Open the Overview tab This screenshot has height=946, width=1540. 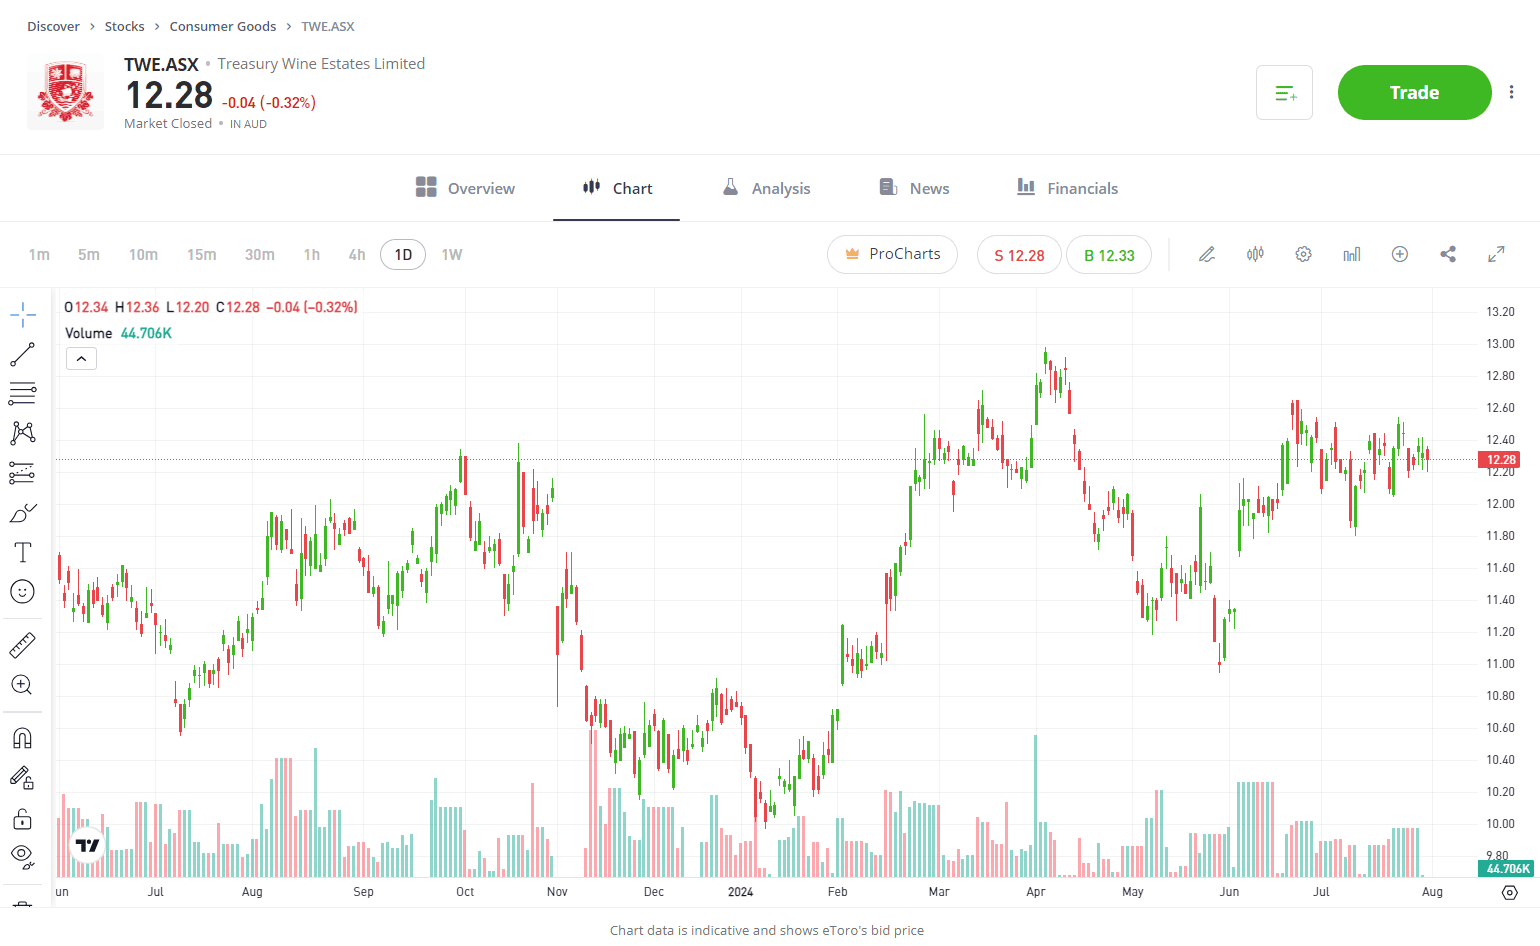pos(465,188)
